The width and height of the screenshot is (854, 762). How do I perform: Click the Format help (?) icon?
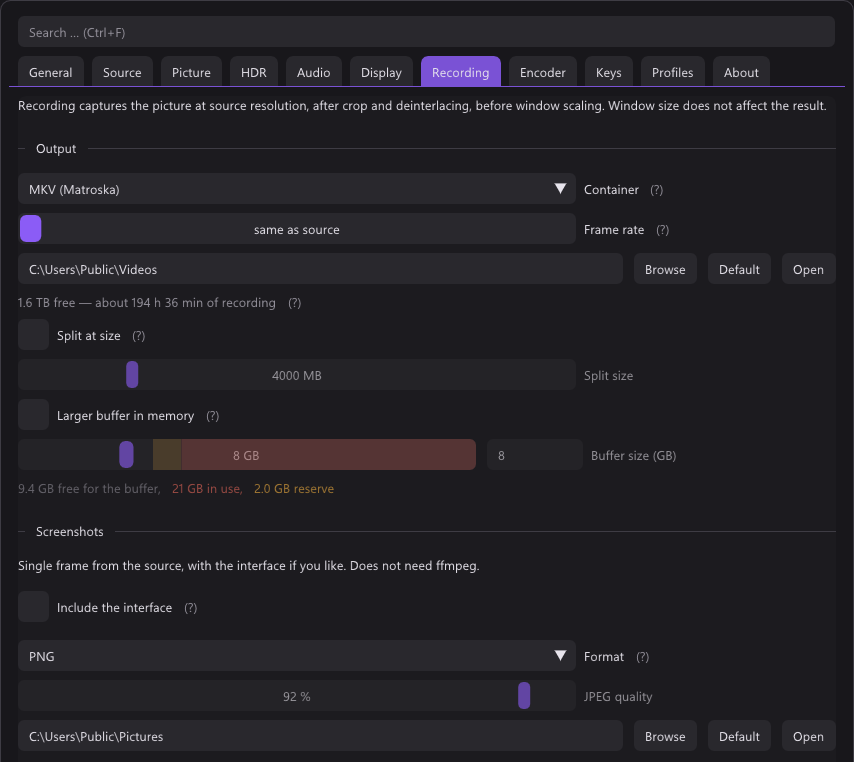[x=642, y=656]
